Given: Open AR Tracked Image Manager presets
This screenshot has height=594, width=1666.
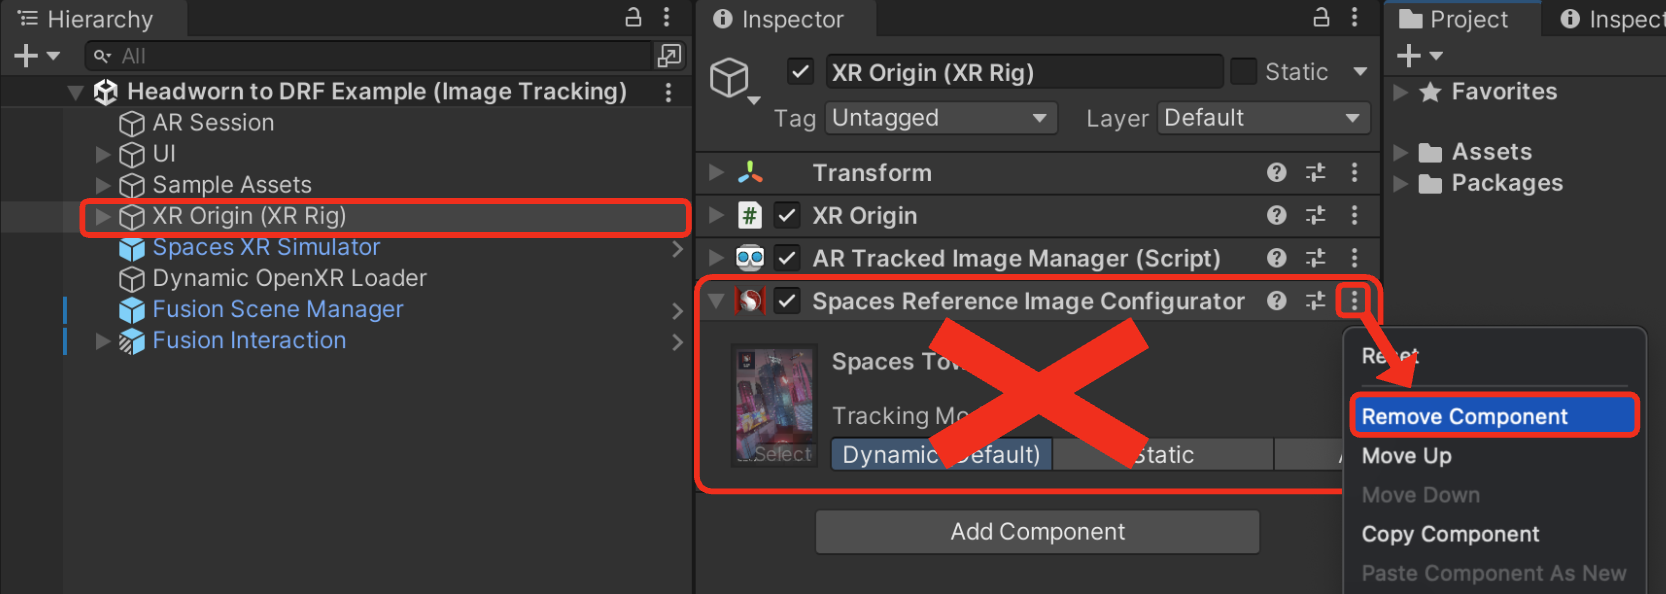Looking at the screenshot, I should [1316, 258].
